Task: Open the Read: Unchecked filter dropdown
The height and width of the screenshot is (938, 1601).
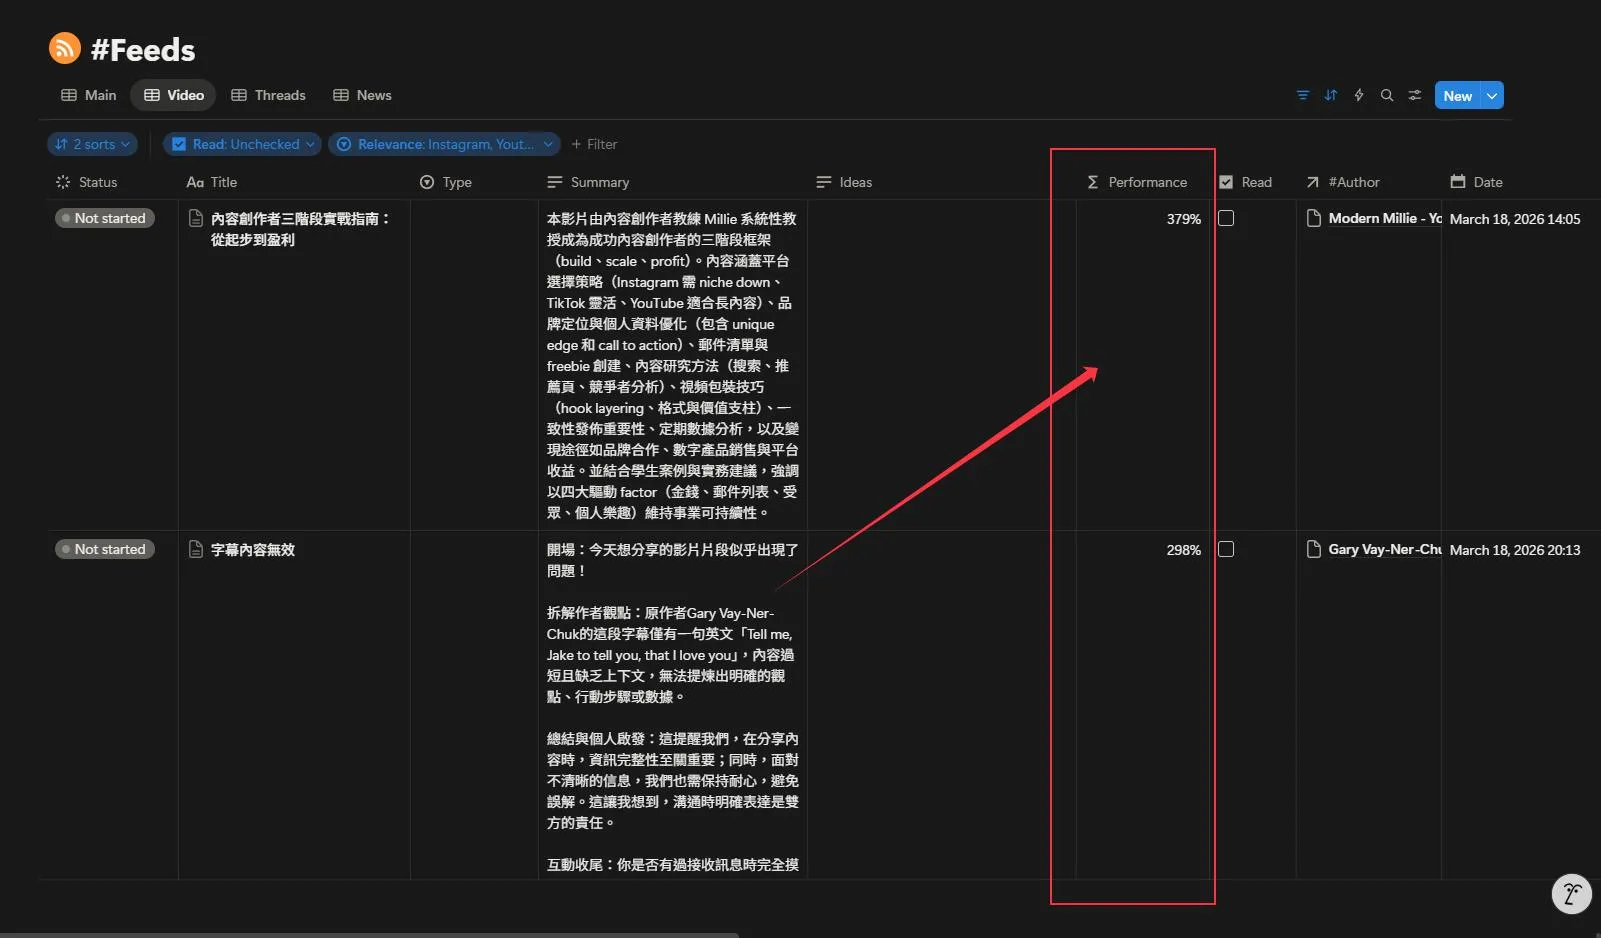Action: 243,144
